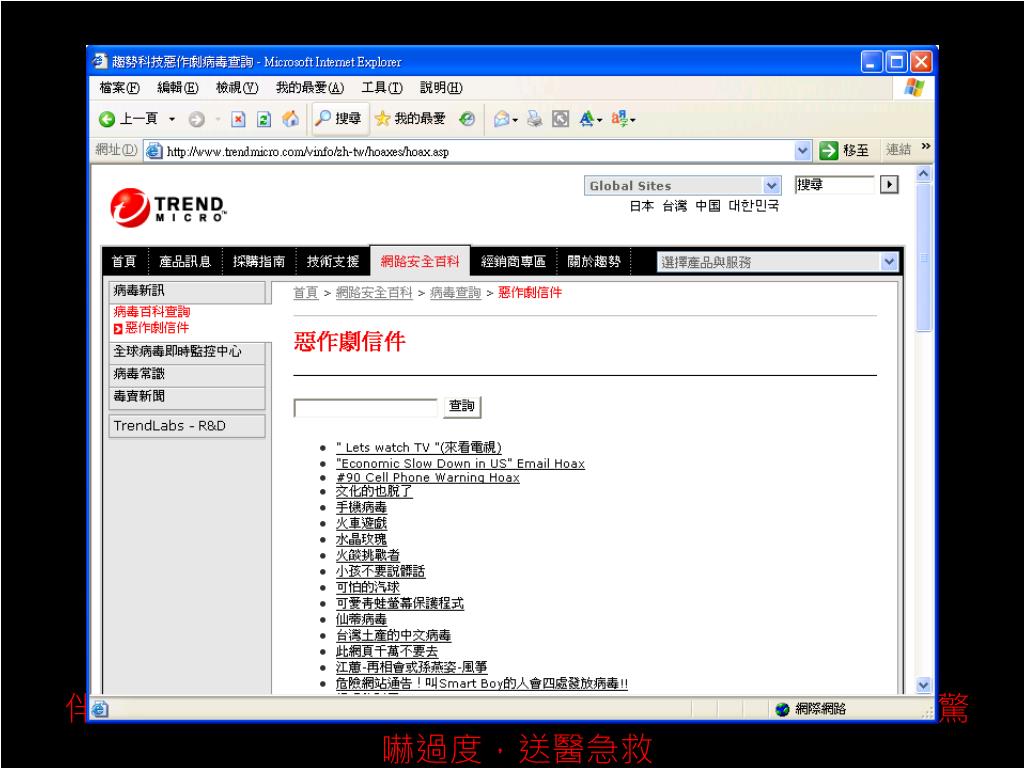Select the 日本 site link
Screen dimensions: 1024x768
[x=642, y=206]
